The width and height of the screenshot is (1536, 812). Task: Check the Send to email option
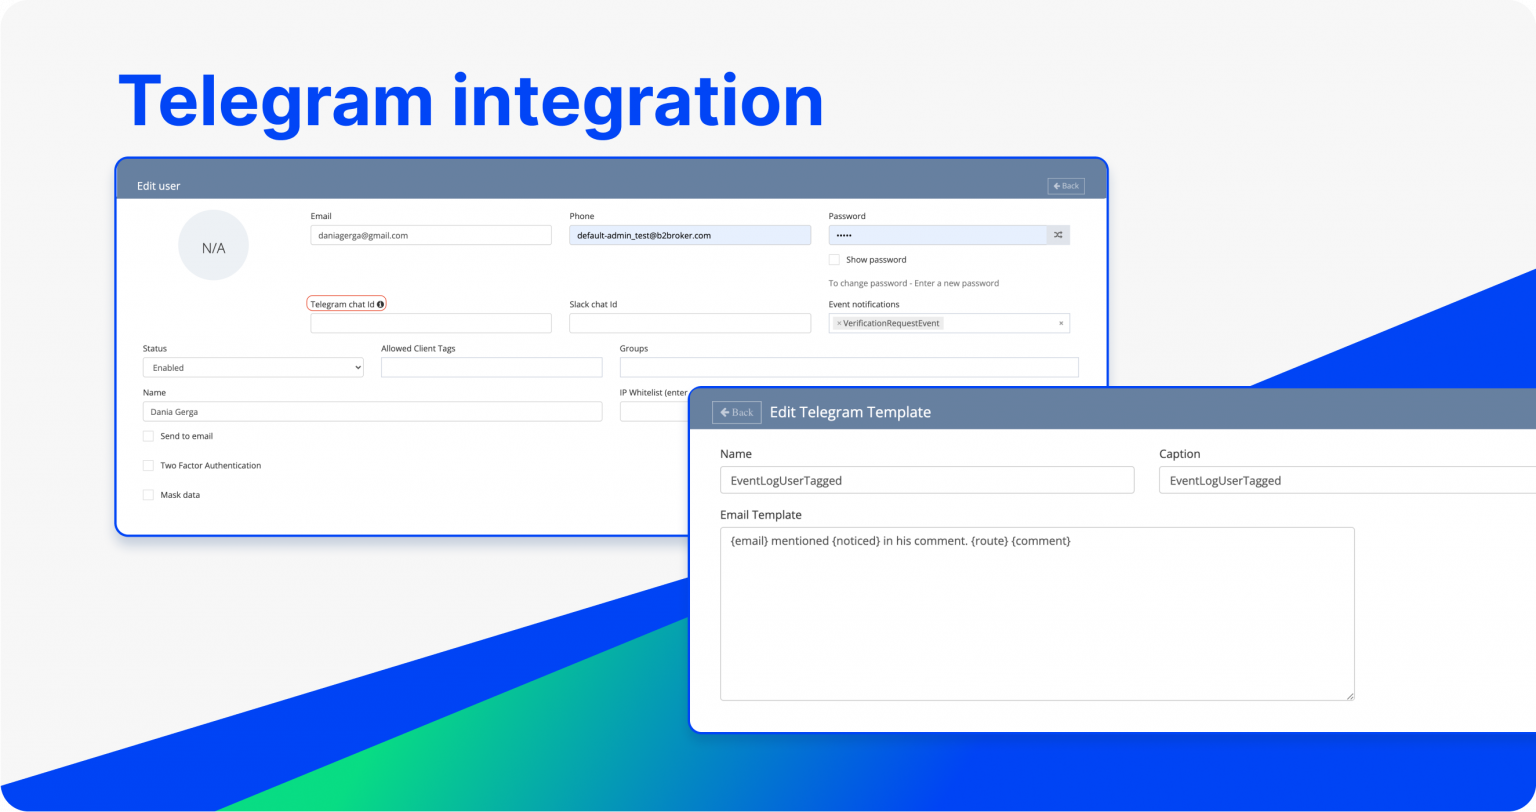point(148,436)
